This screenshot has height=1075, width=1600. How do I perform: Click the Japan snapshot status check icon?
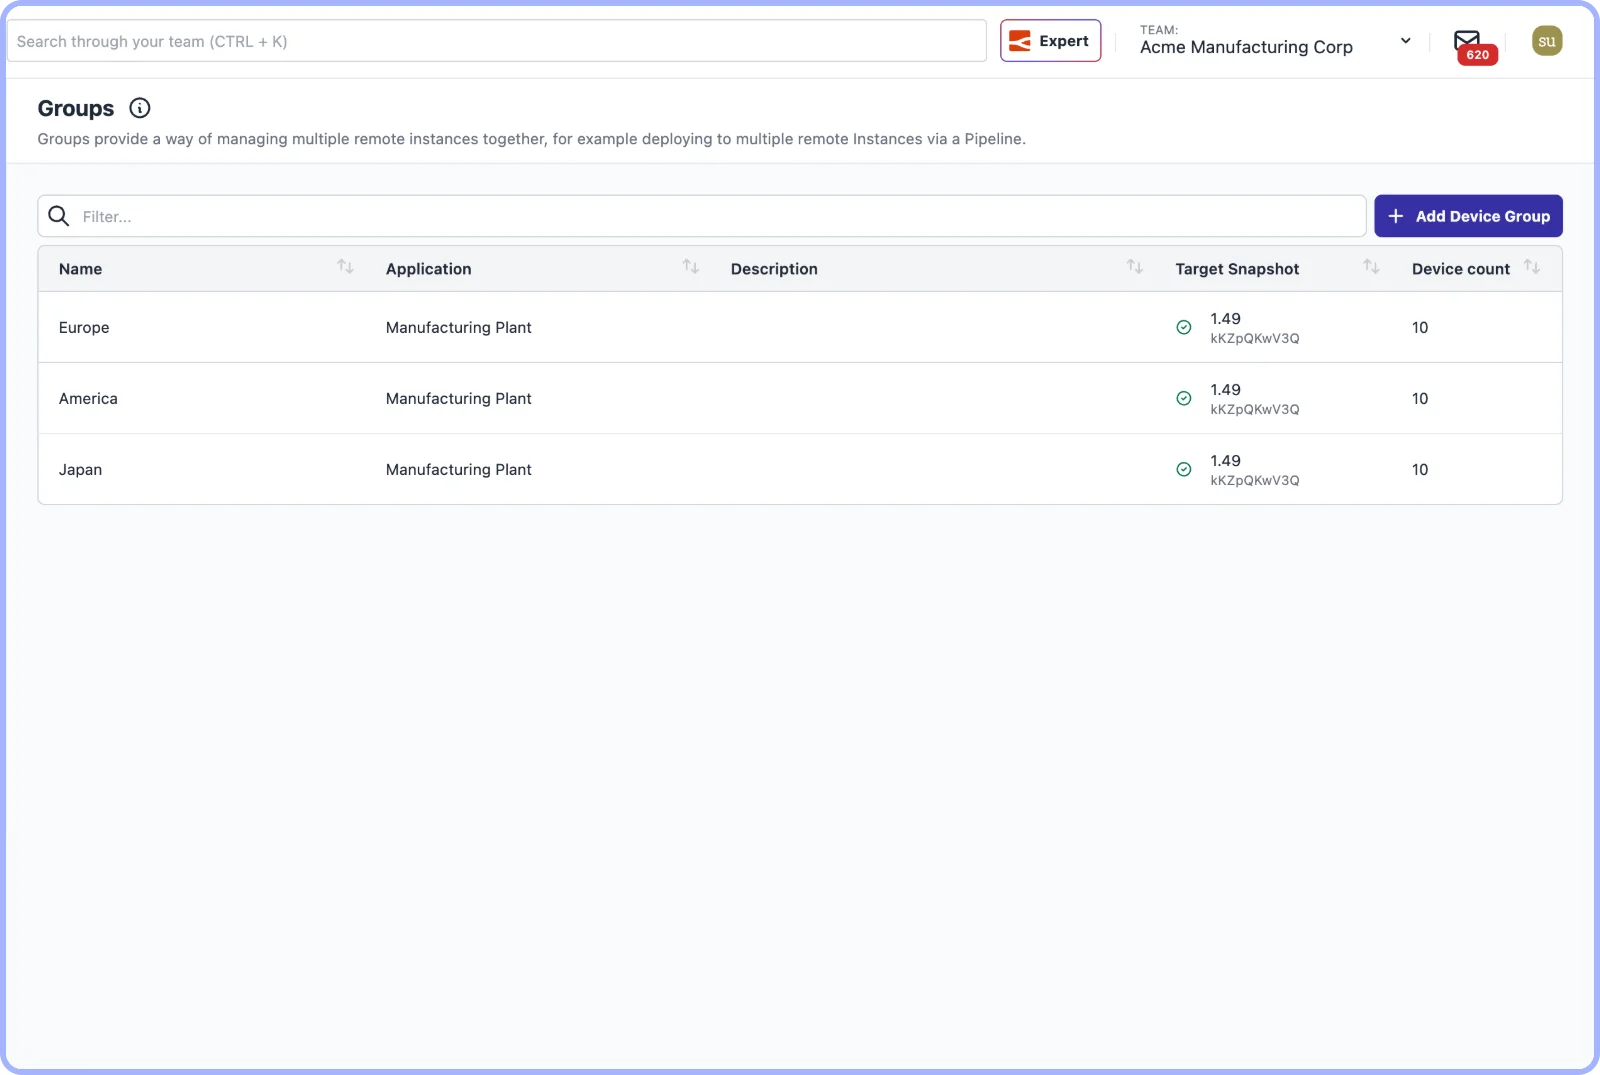1184,469
